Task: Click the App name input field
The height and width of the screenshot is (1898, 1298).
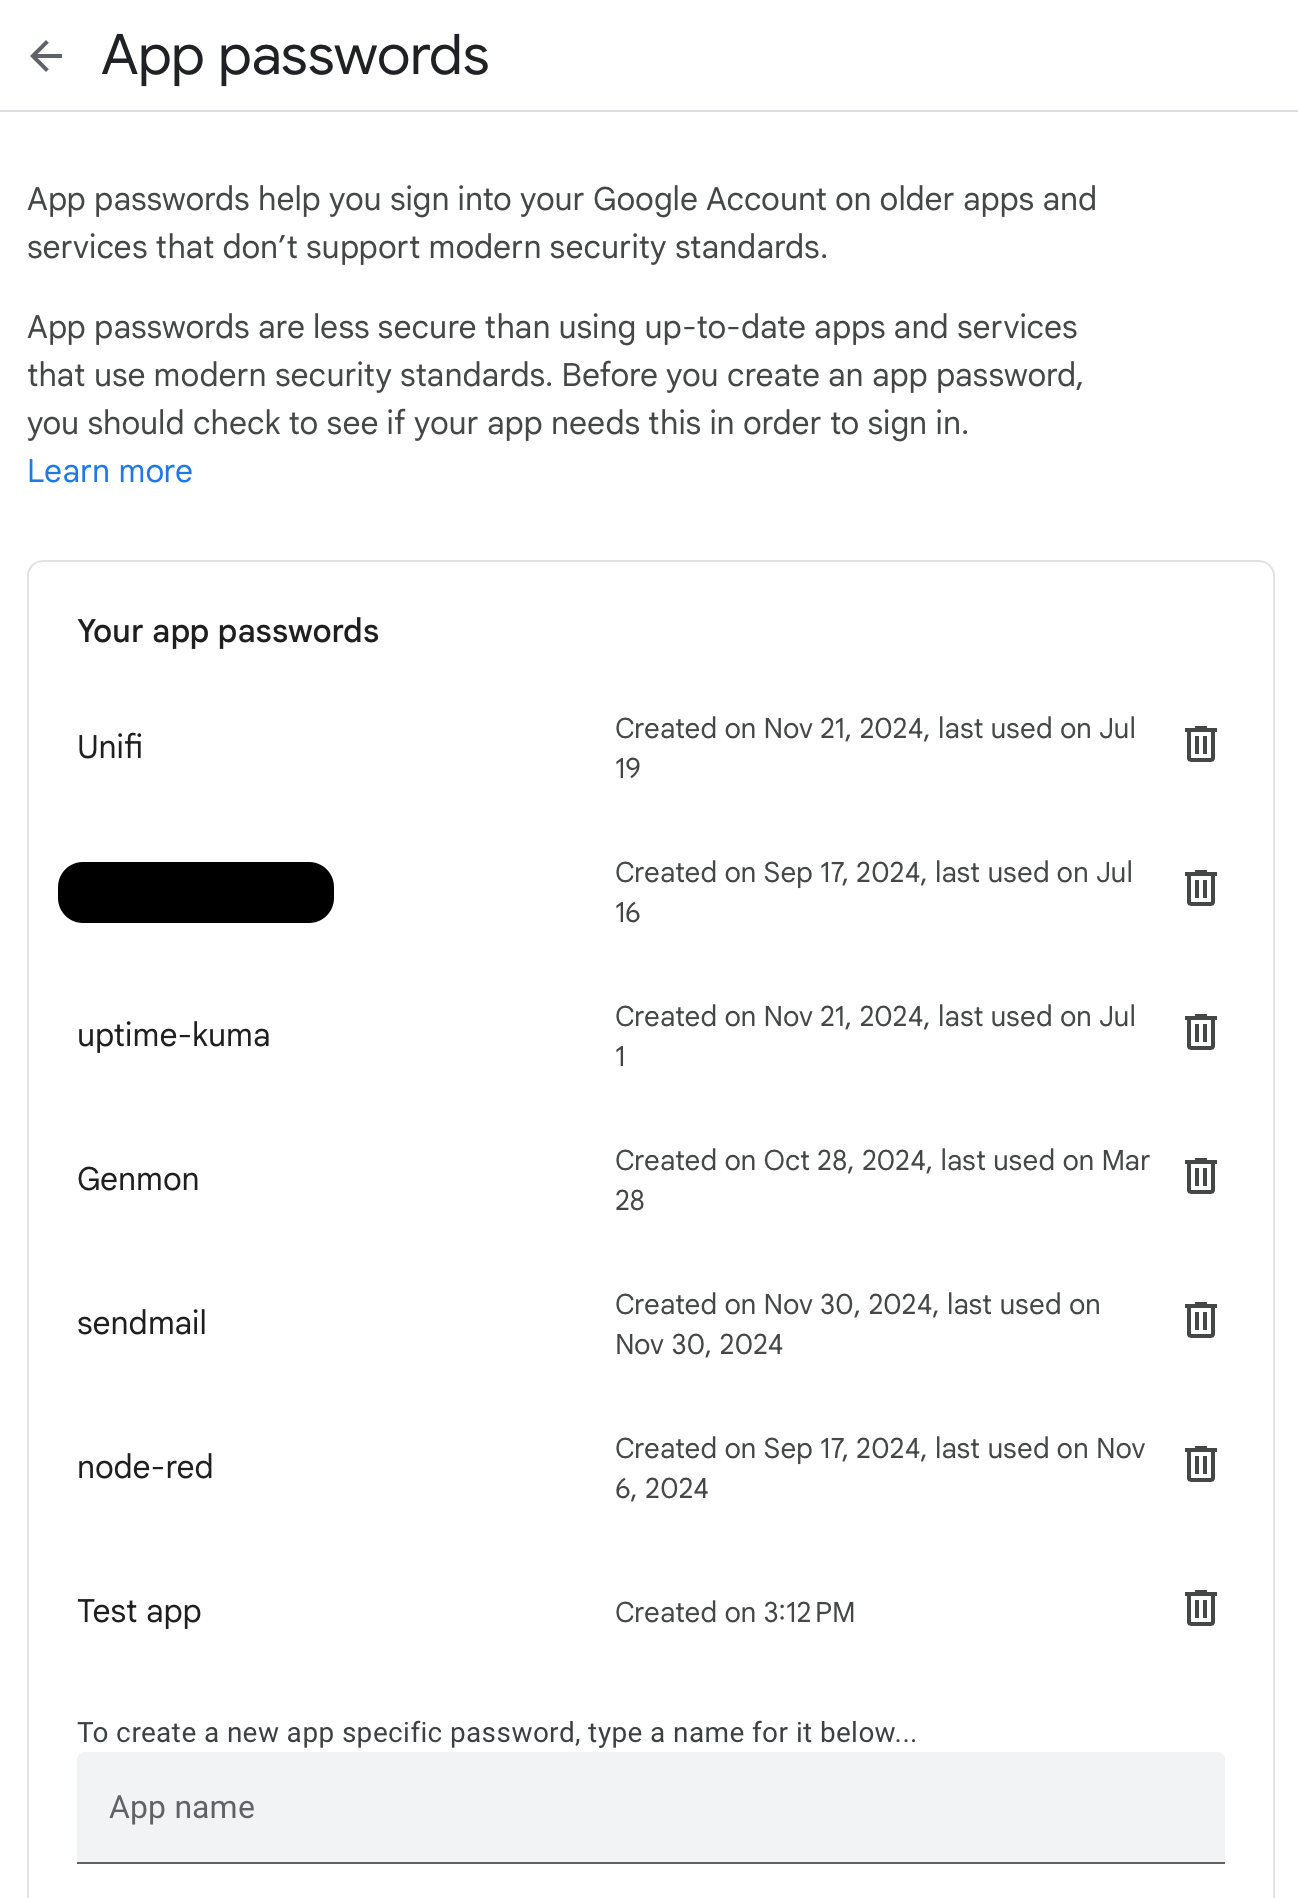Action: pos(650,1807)
